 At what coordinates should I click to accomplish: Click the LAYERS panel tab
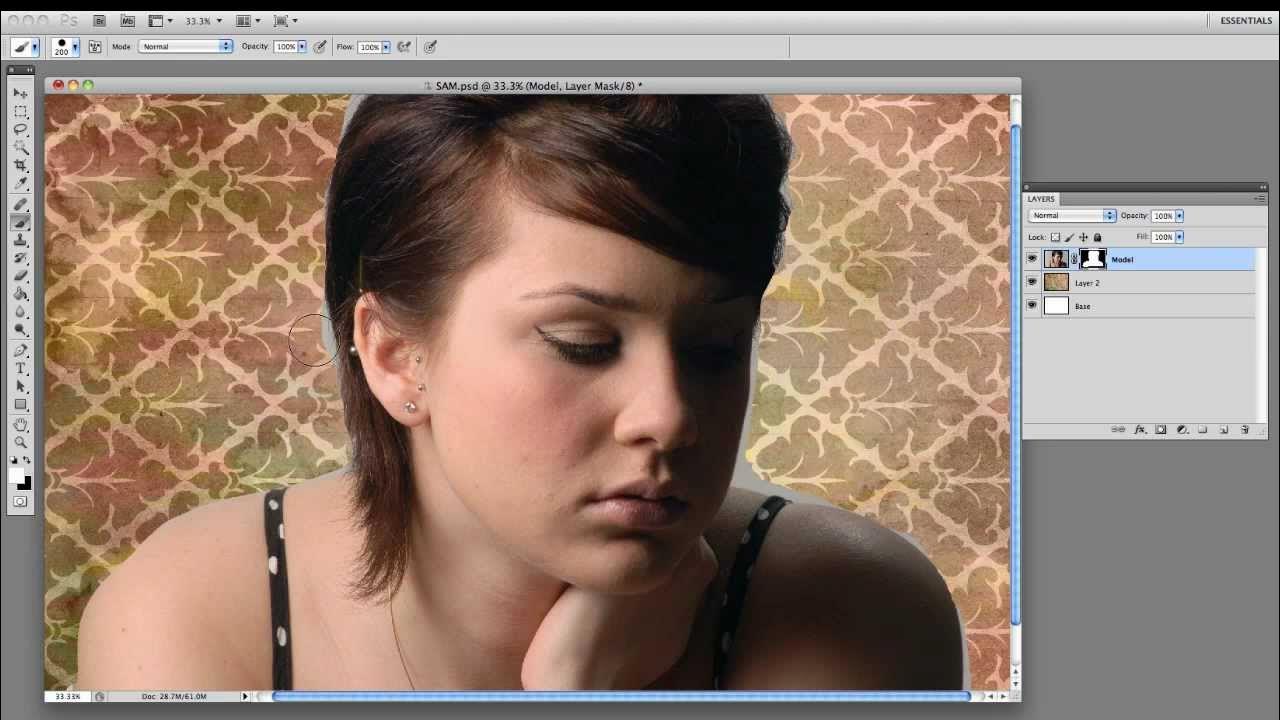pos(1041,199)
